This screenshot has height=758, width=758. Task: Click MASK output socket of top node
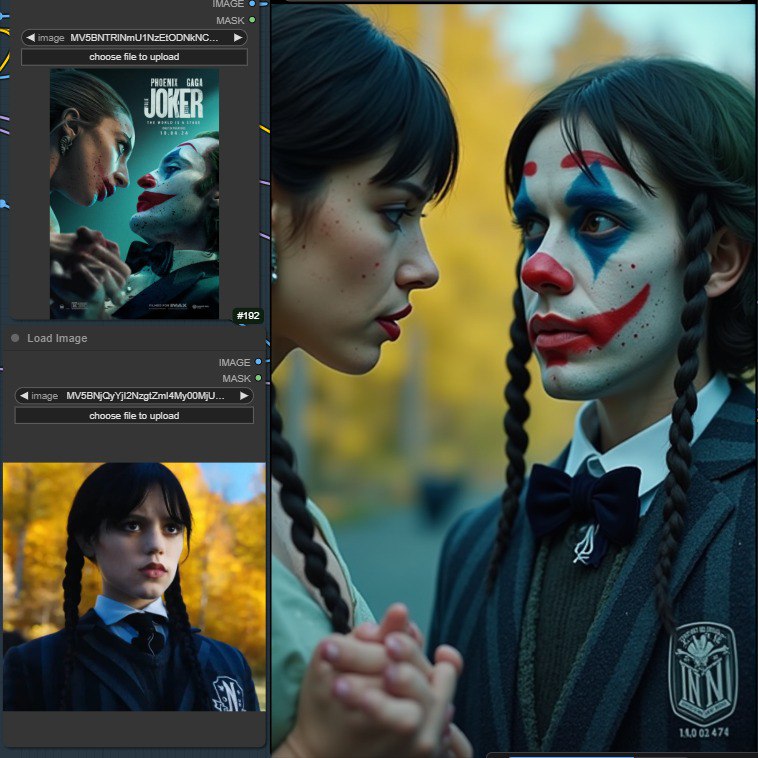[252, 20]
